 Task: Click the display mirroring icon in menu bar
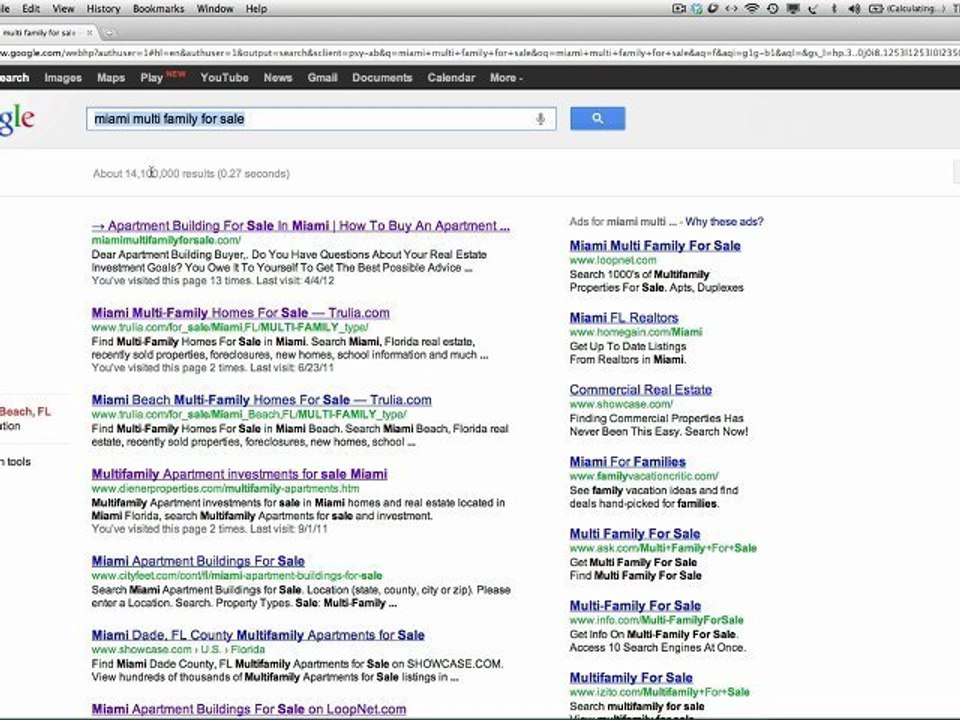793,9
